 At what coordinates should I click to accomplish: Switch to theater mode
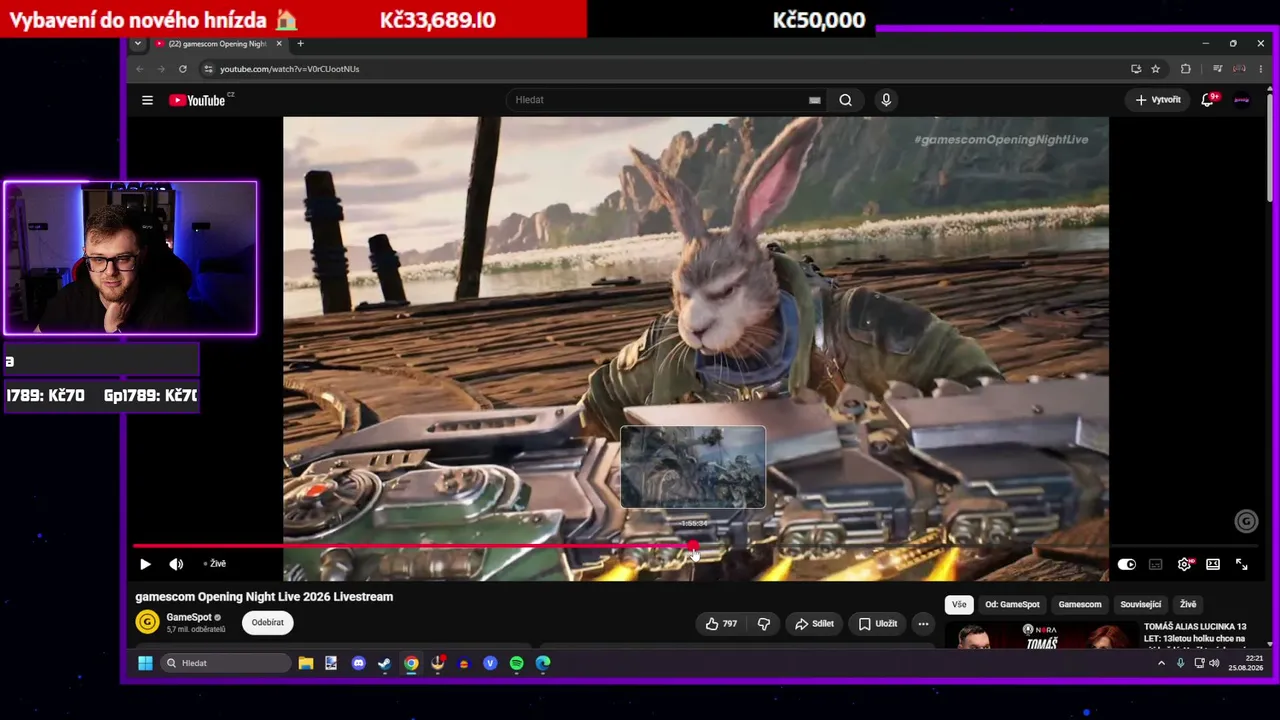point(1213,564)
